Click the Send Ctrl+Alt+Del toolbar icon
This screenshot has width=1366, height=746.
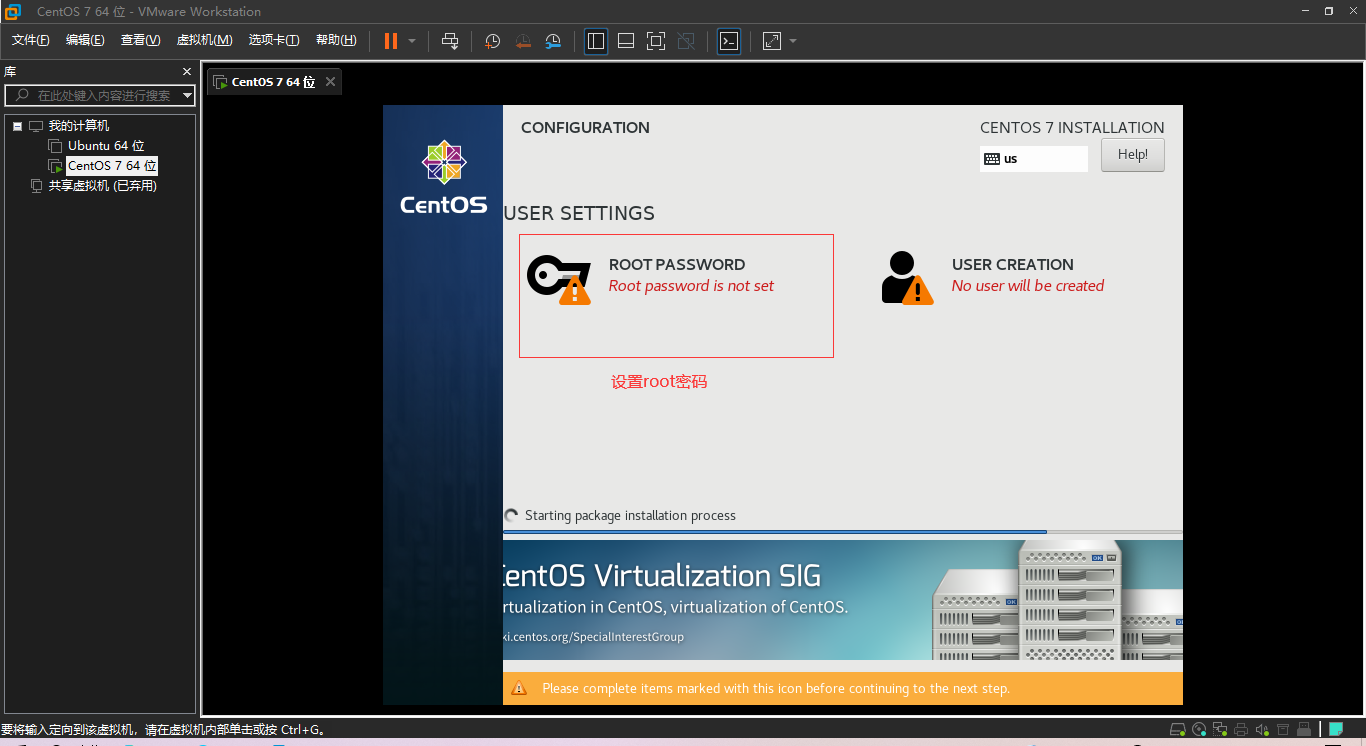450,41
